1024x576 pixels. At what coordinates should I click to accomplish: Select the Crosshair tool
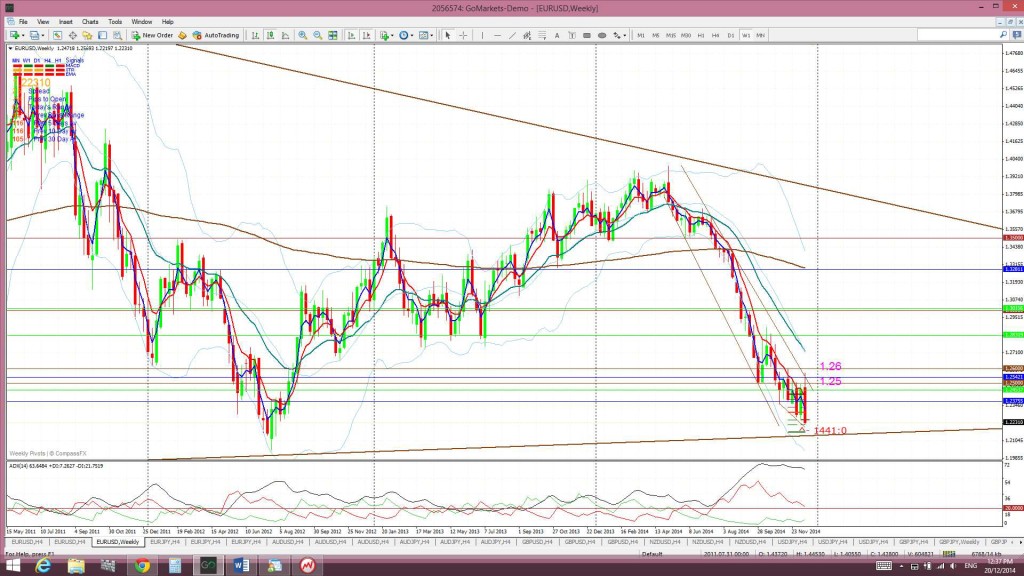point(463,35)
